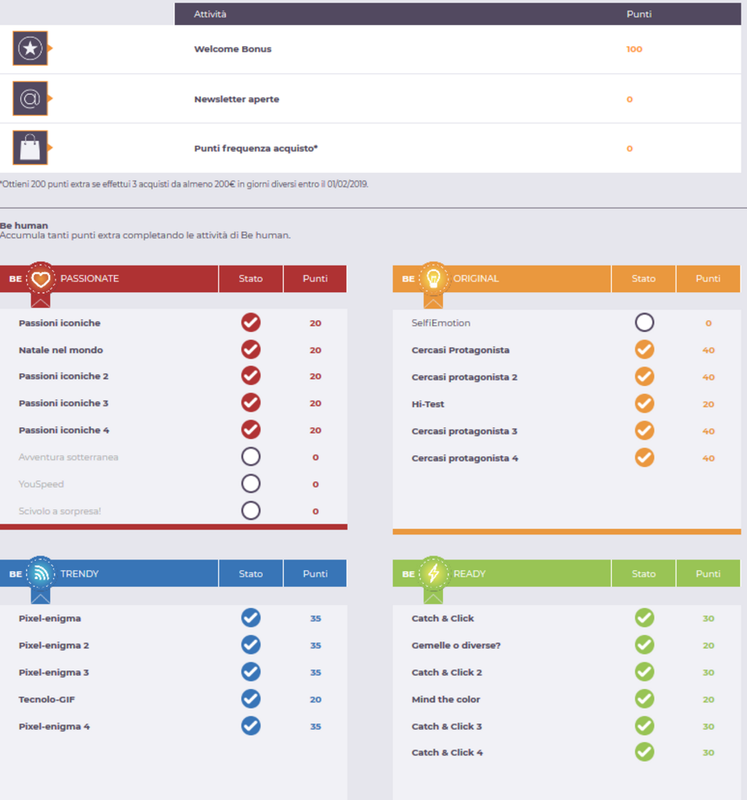Viewport: 747px width, 800px height.
Task: Click the 20 points value for Hi-Test
Action: click(x=708, y=404)
